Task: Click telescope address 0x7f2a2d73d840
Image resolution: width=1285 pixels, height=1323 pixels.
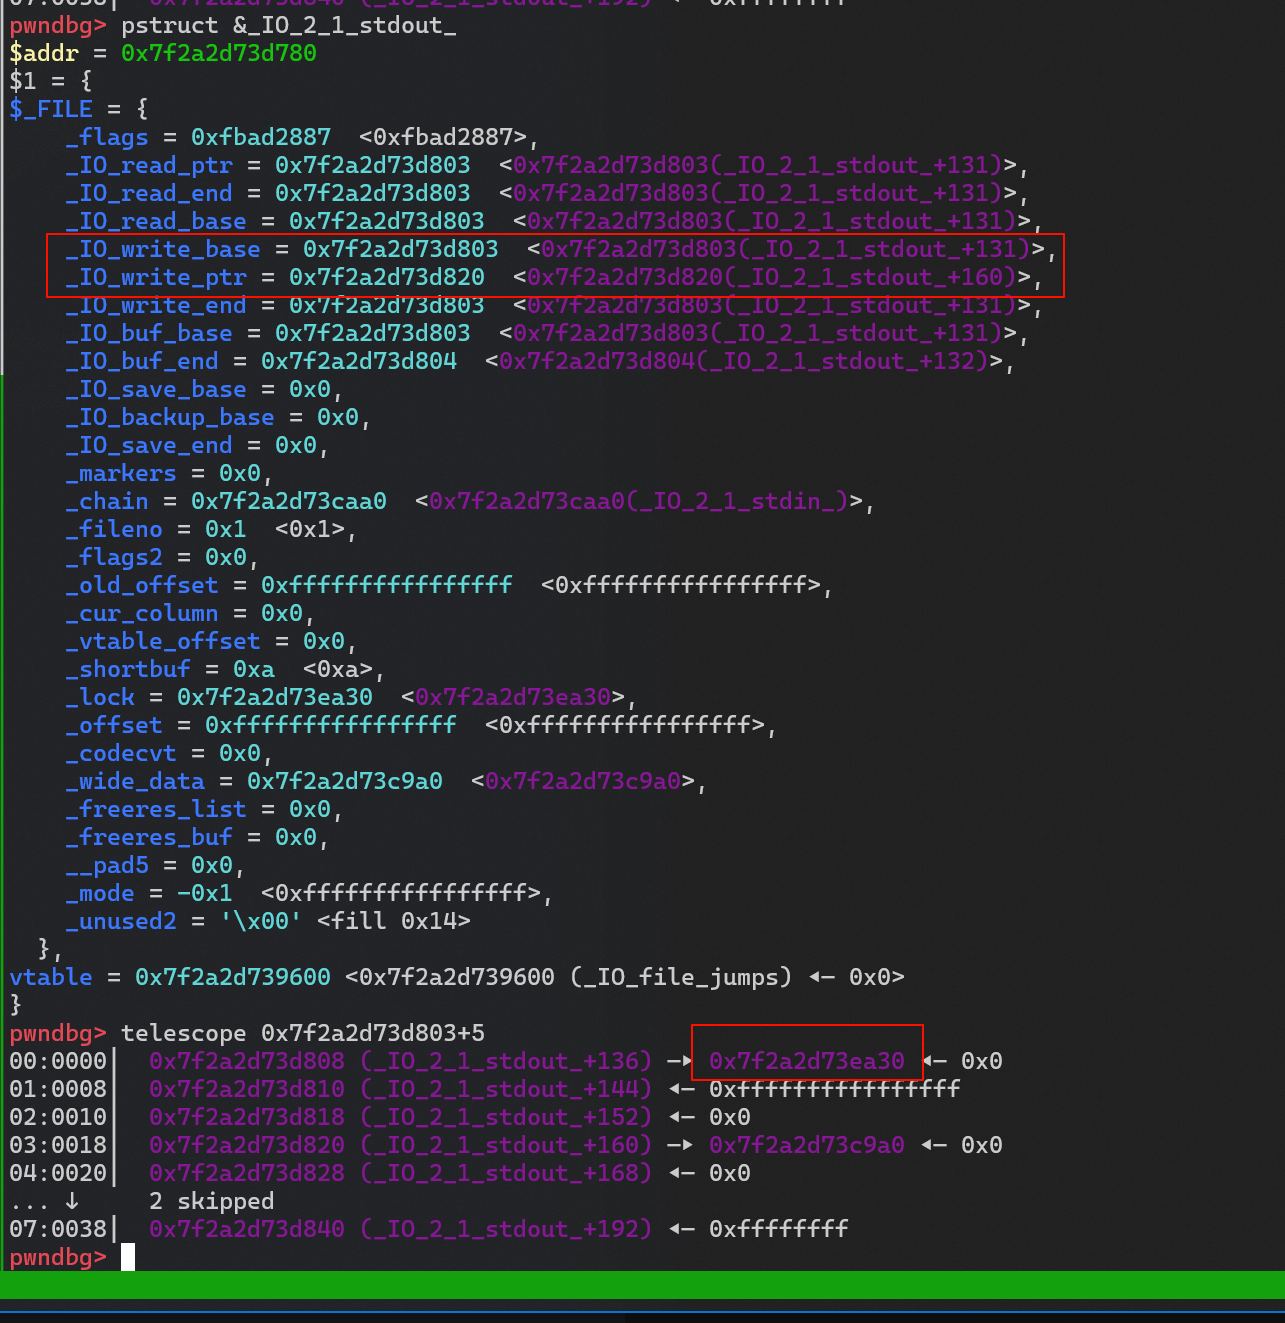Action: 247,1229
